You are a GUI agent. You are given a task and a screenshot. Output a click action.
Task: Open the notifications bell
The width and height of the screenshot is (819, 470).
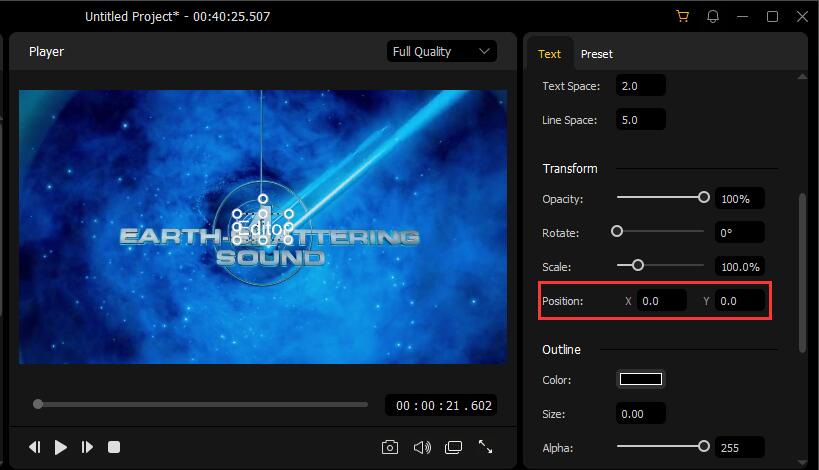click(x=713, y=17)
